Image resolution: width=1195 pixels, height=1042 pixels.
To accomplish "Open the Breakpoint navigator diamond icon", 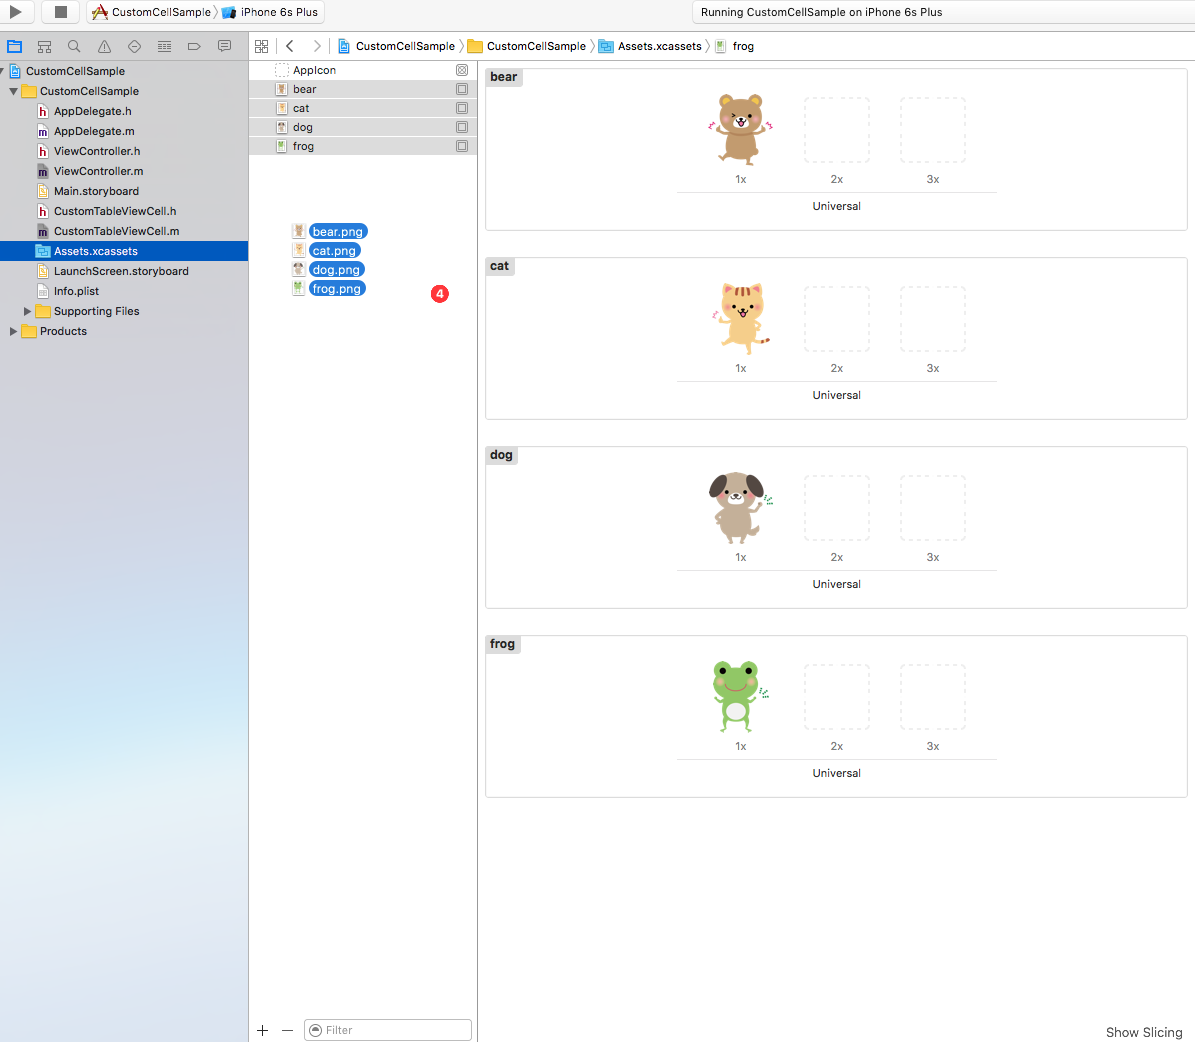I will coord(133,46).
